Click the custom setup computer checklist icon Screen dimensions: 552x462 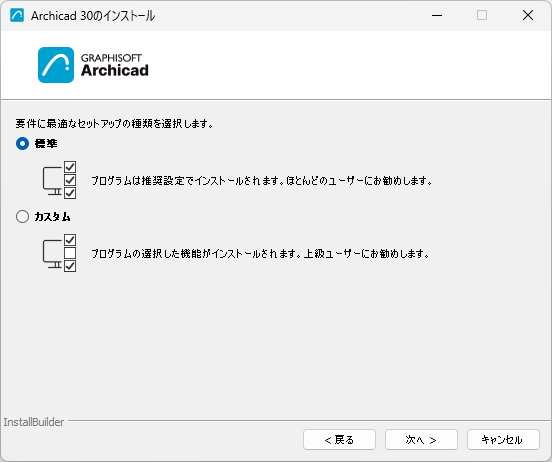click(x=59, y=253)
